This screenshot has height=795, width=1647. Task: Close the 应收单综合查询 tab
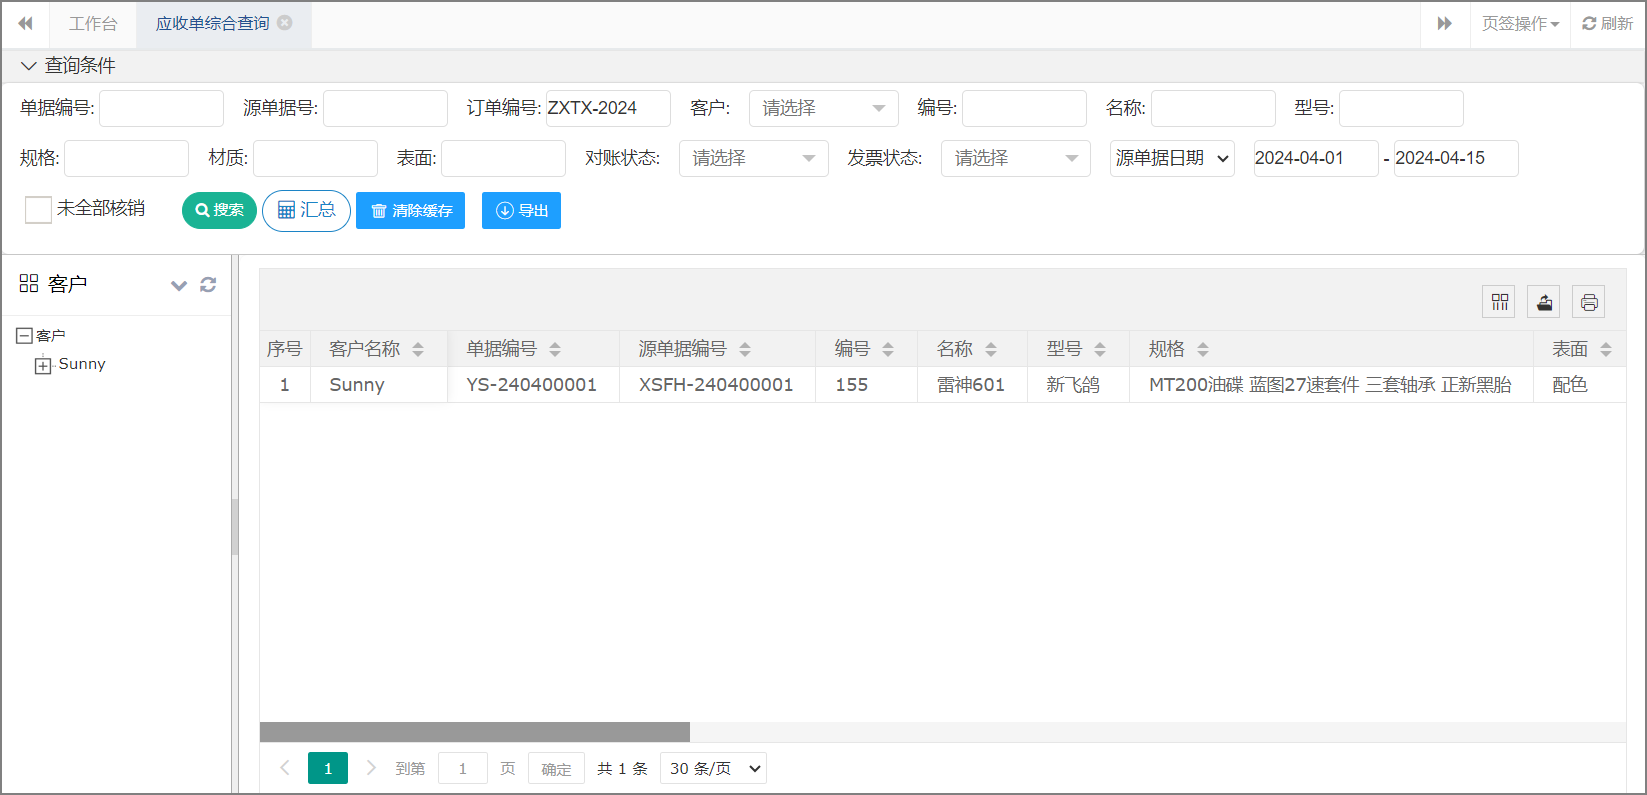(285, 23)
